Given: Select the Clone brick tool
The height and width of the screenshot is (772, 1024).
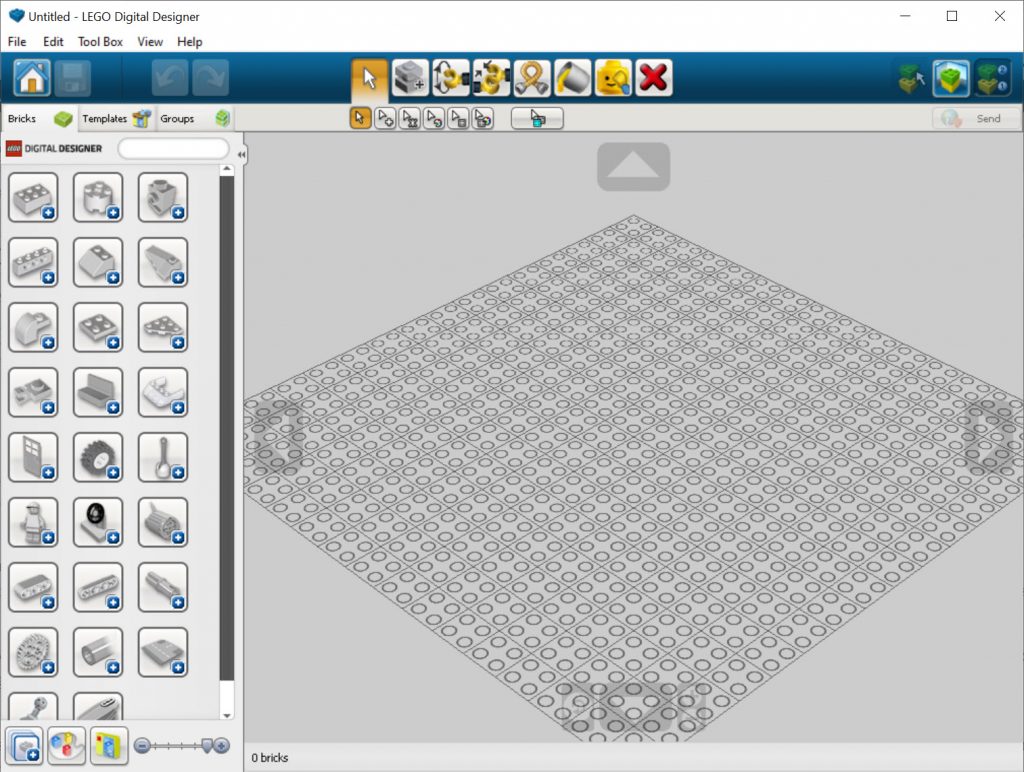Looking at the screenshot, I should 410,78.
